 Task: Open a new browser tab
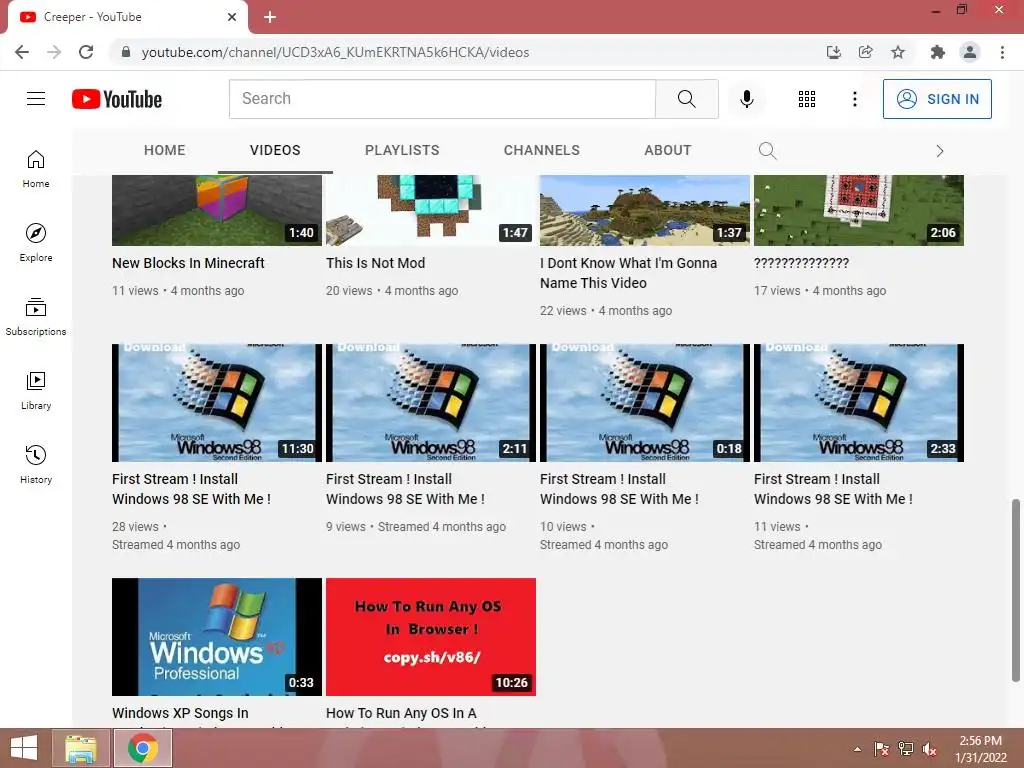click(270, 17)
